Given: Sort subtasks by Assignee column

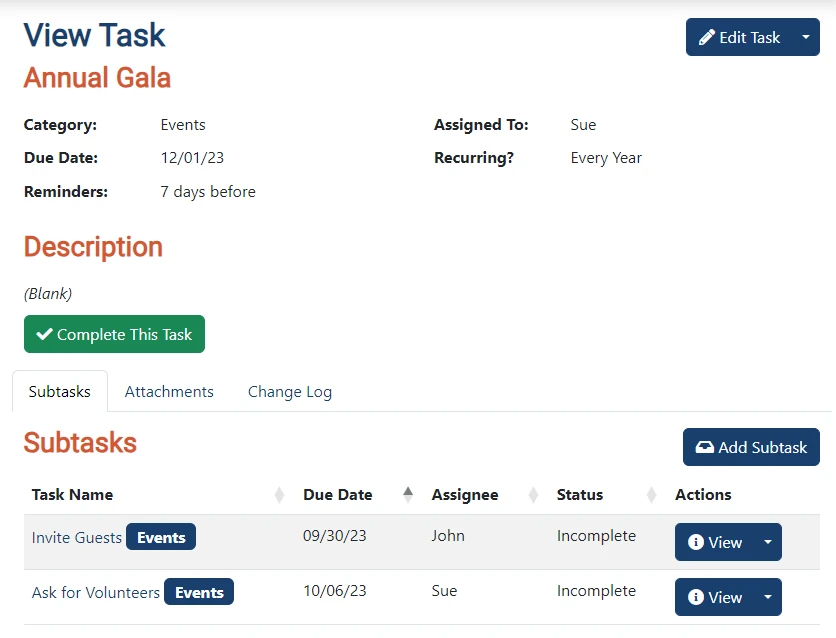Looking at the screenshot, I should point(465,494).
